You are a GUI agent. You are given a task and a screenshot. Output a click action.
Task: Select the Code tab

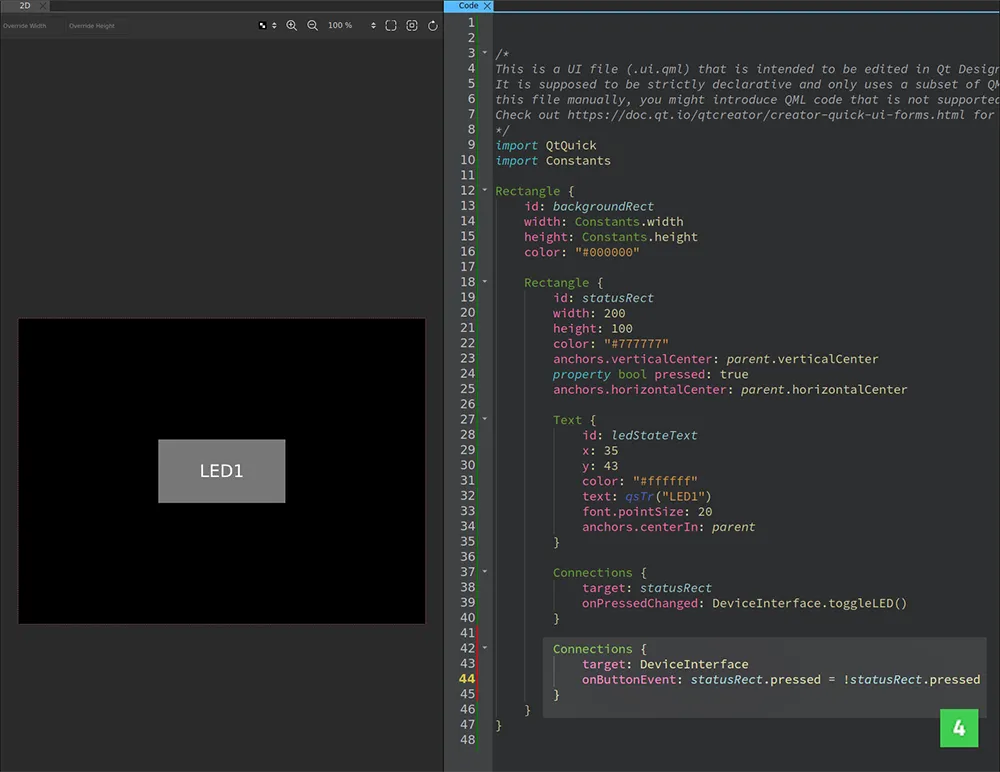(x=465, y=6)
